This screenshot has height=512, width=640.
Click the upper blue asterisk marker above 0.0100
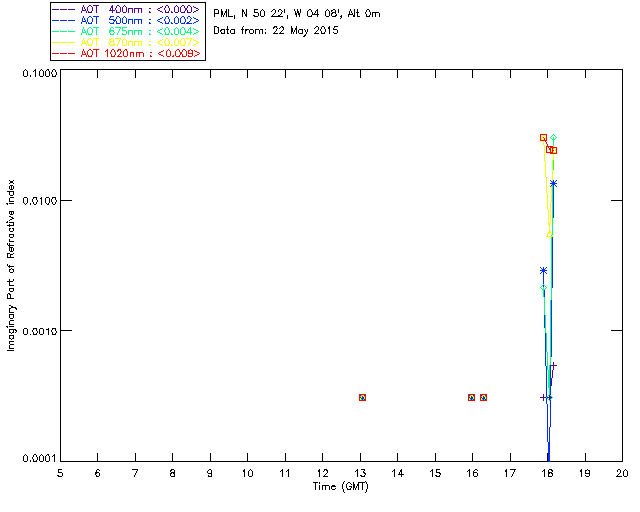pyautogui.click(x=553, y=184)
